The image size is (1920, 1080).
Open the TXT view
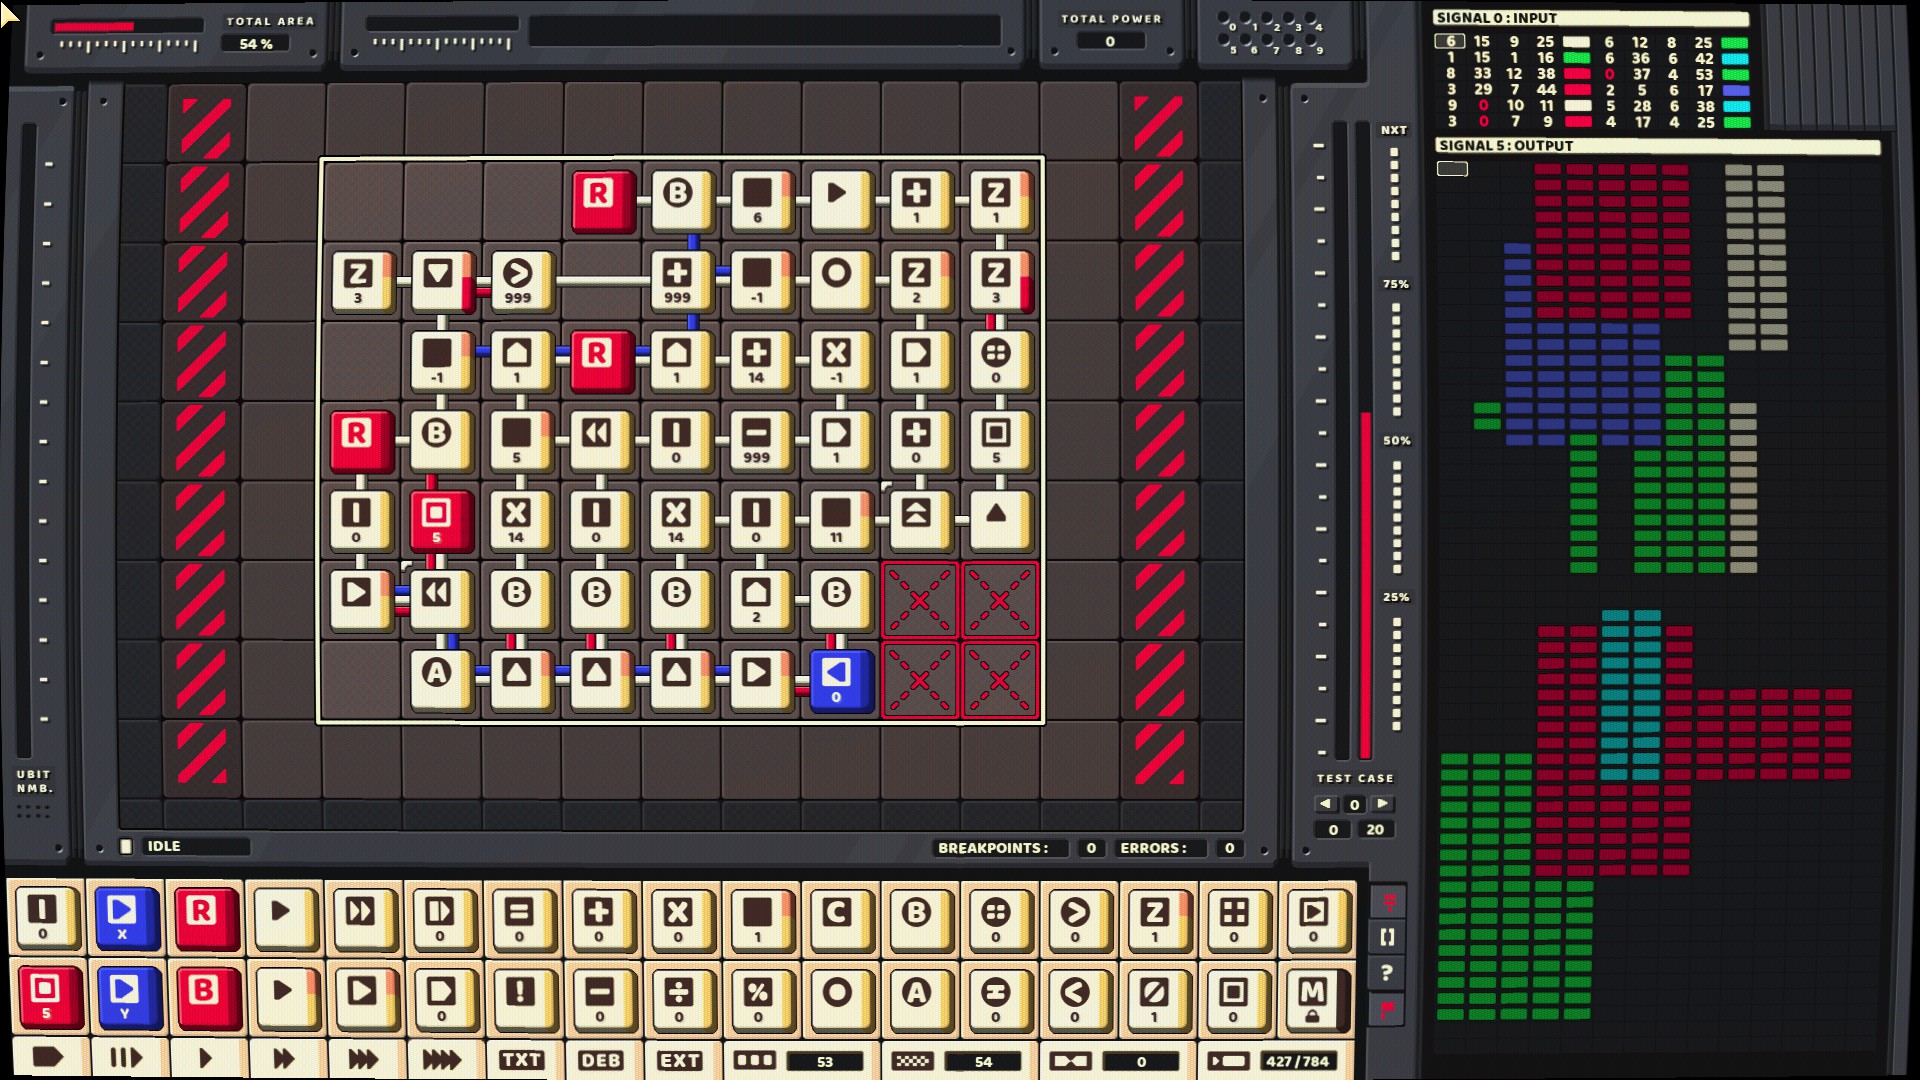521,1060
